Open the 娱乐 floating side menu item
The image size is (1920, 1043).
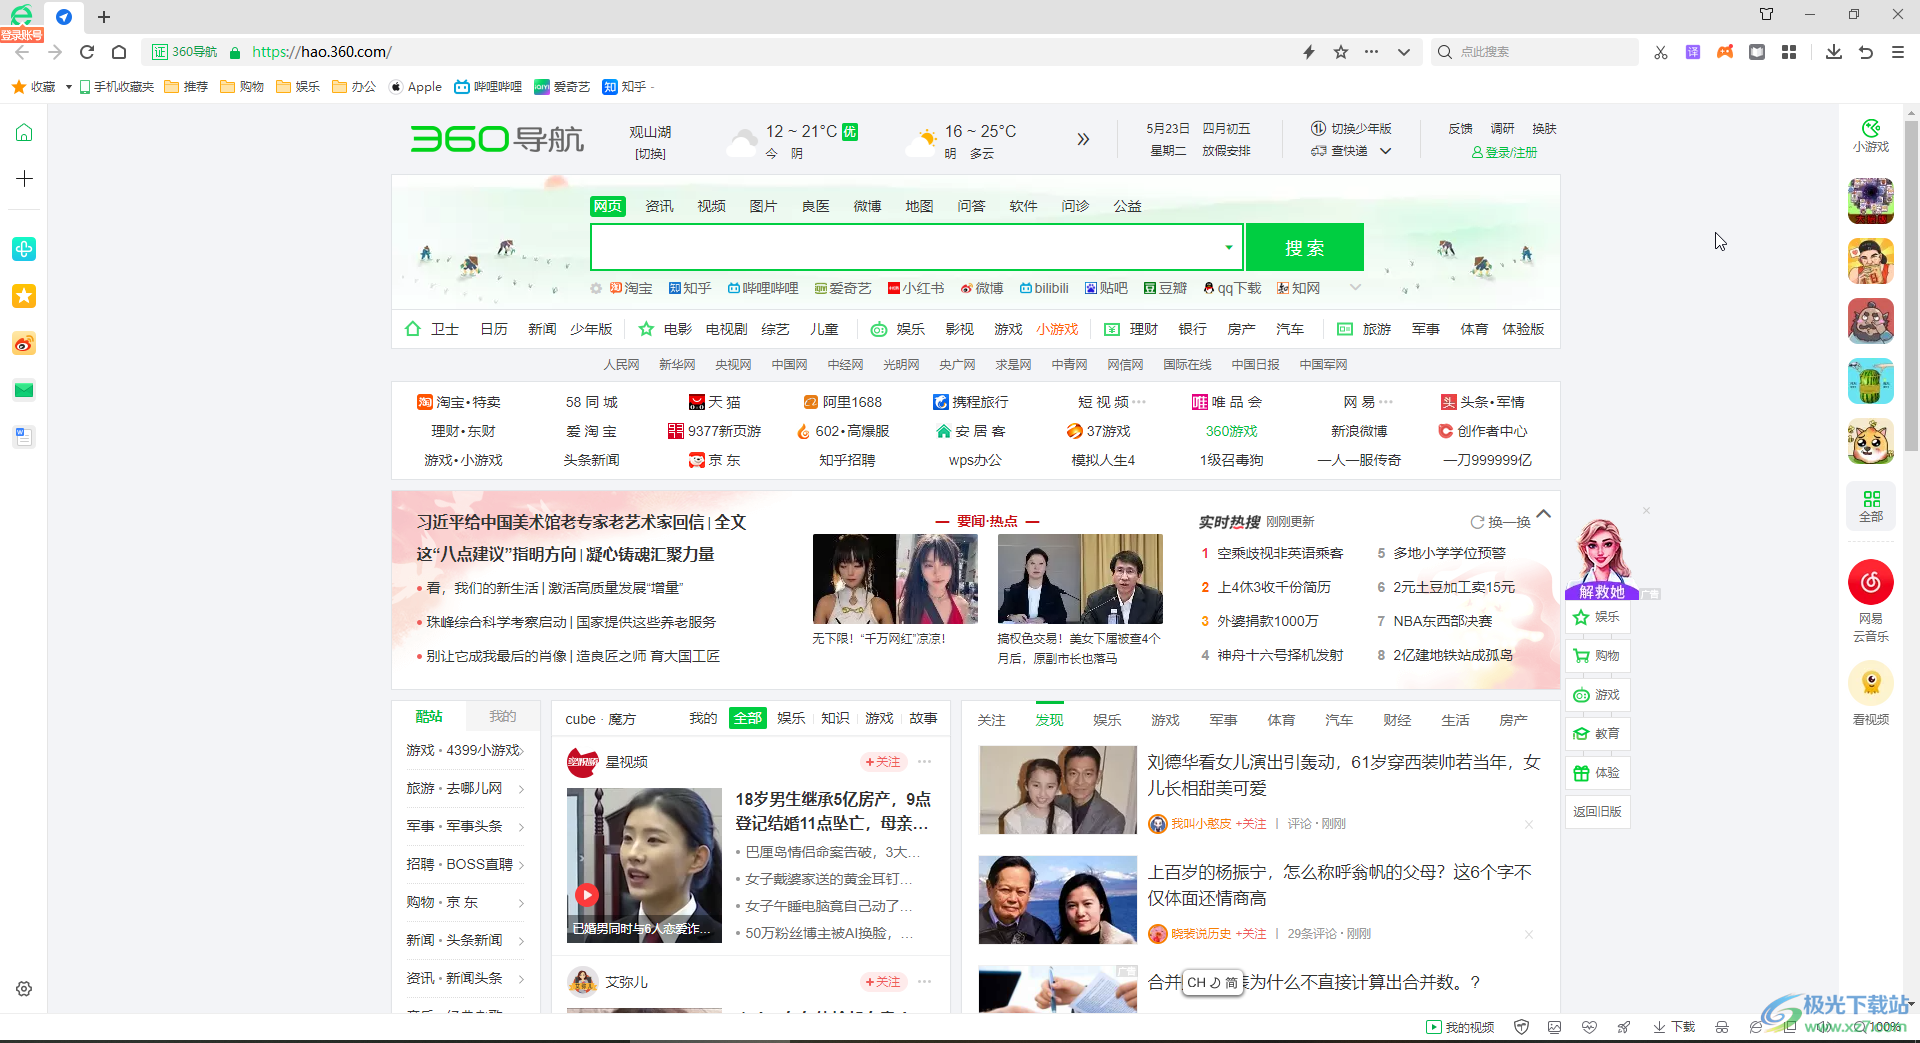pyautogui.click(x=1597, y=617)
